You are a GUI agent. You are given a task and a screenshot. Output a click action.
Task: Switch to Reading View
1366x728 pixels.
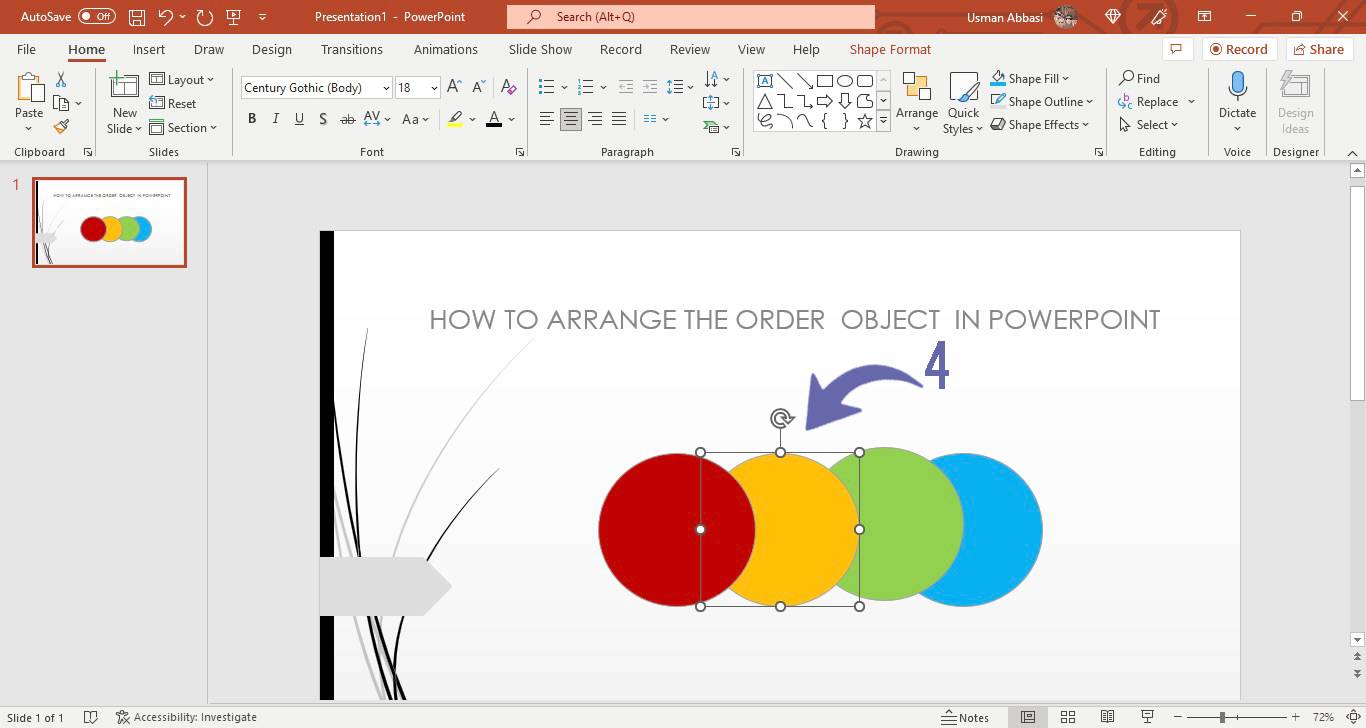tap(1107, 717)
